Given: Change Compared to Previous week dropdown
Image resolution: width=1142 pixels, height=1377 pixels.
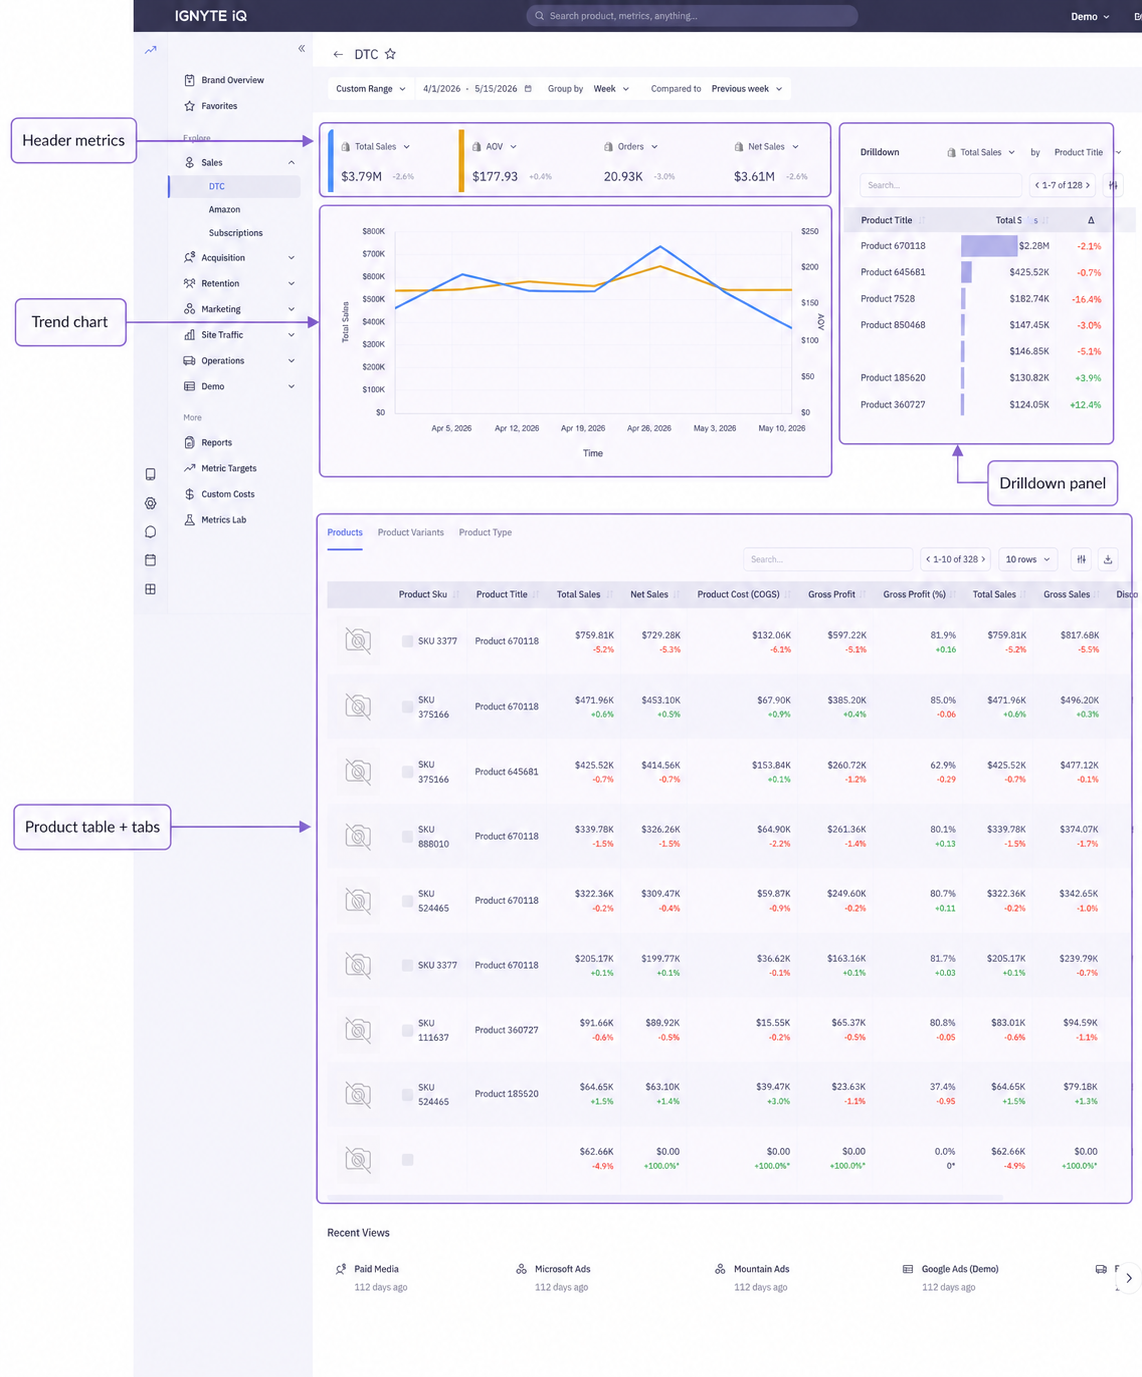Looking at the screenshot, I should pos(747,89).
